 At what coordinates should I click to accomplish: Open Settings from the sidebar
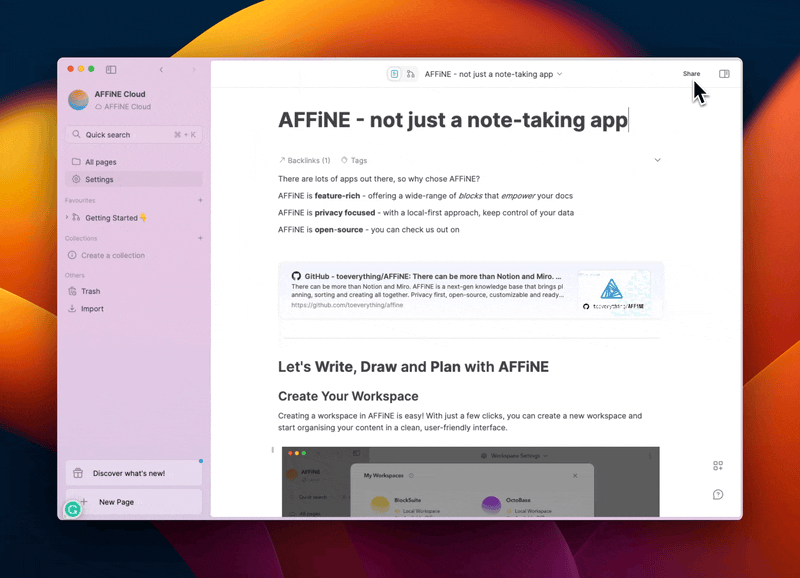click(134, 179)
